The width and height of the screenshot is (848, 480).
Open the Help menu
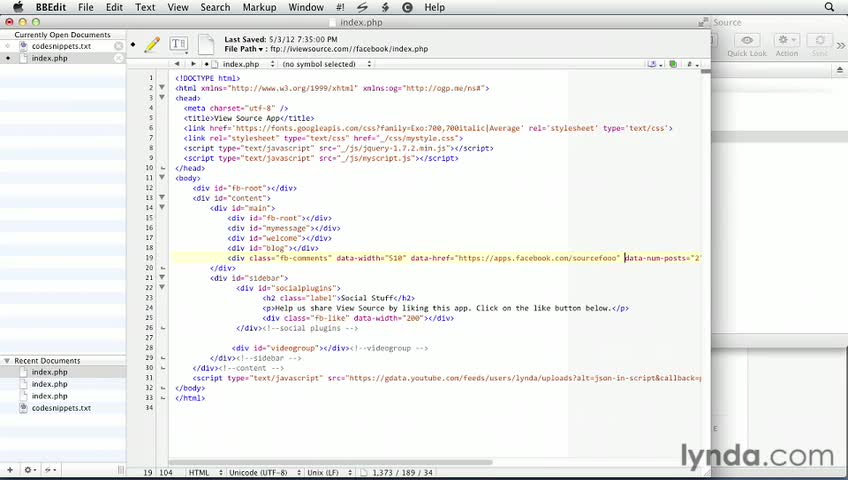click(434, 7)
